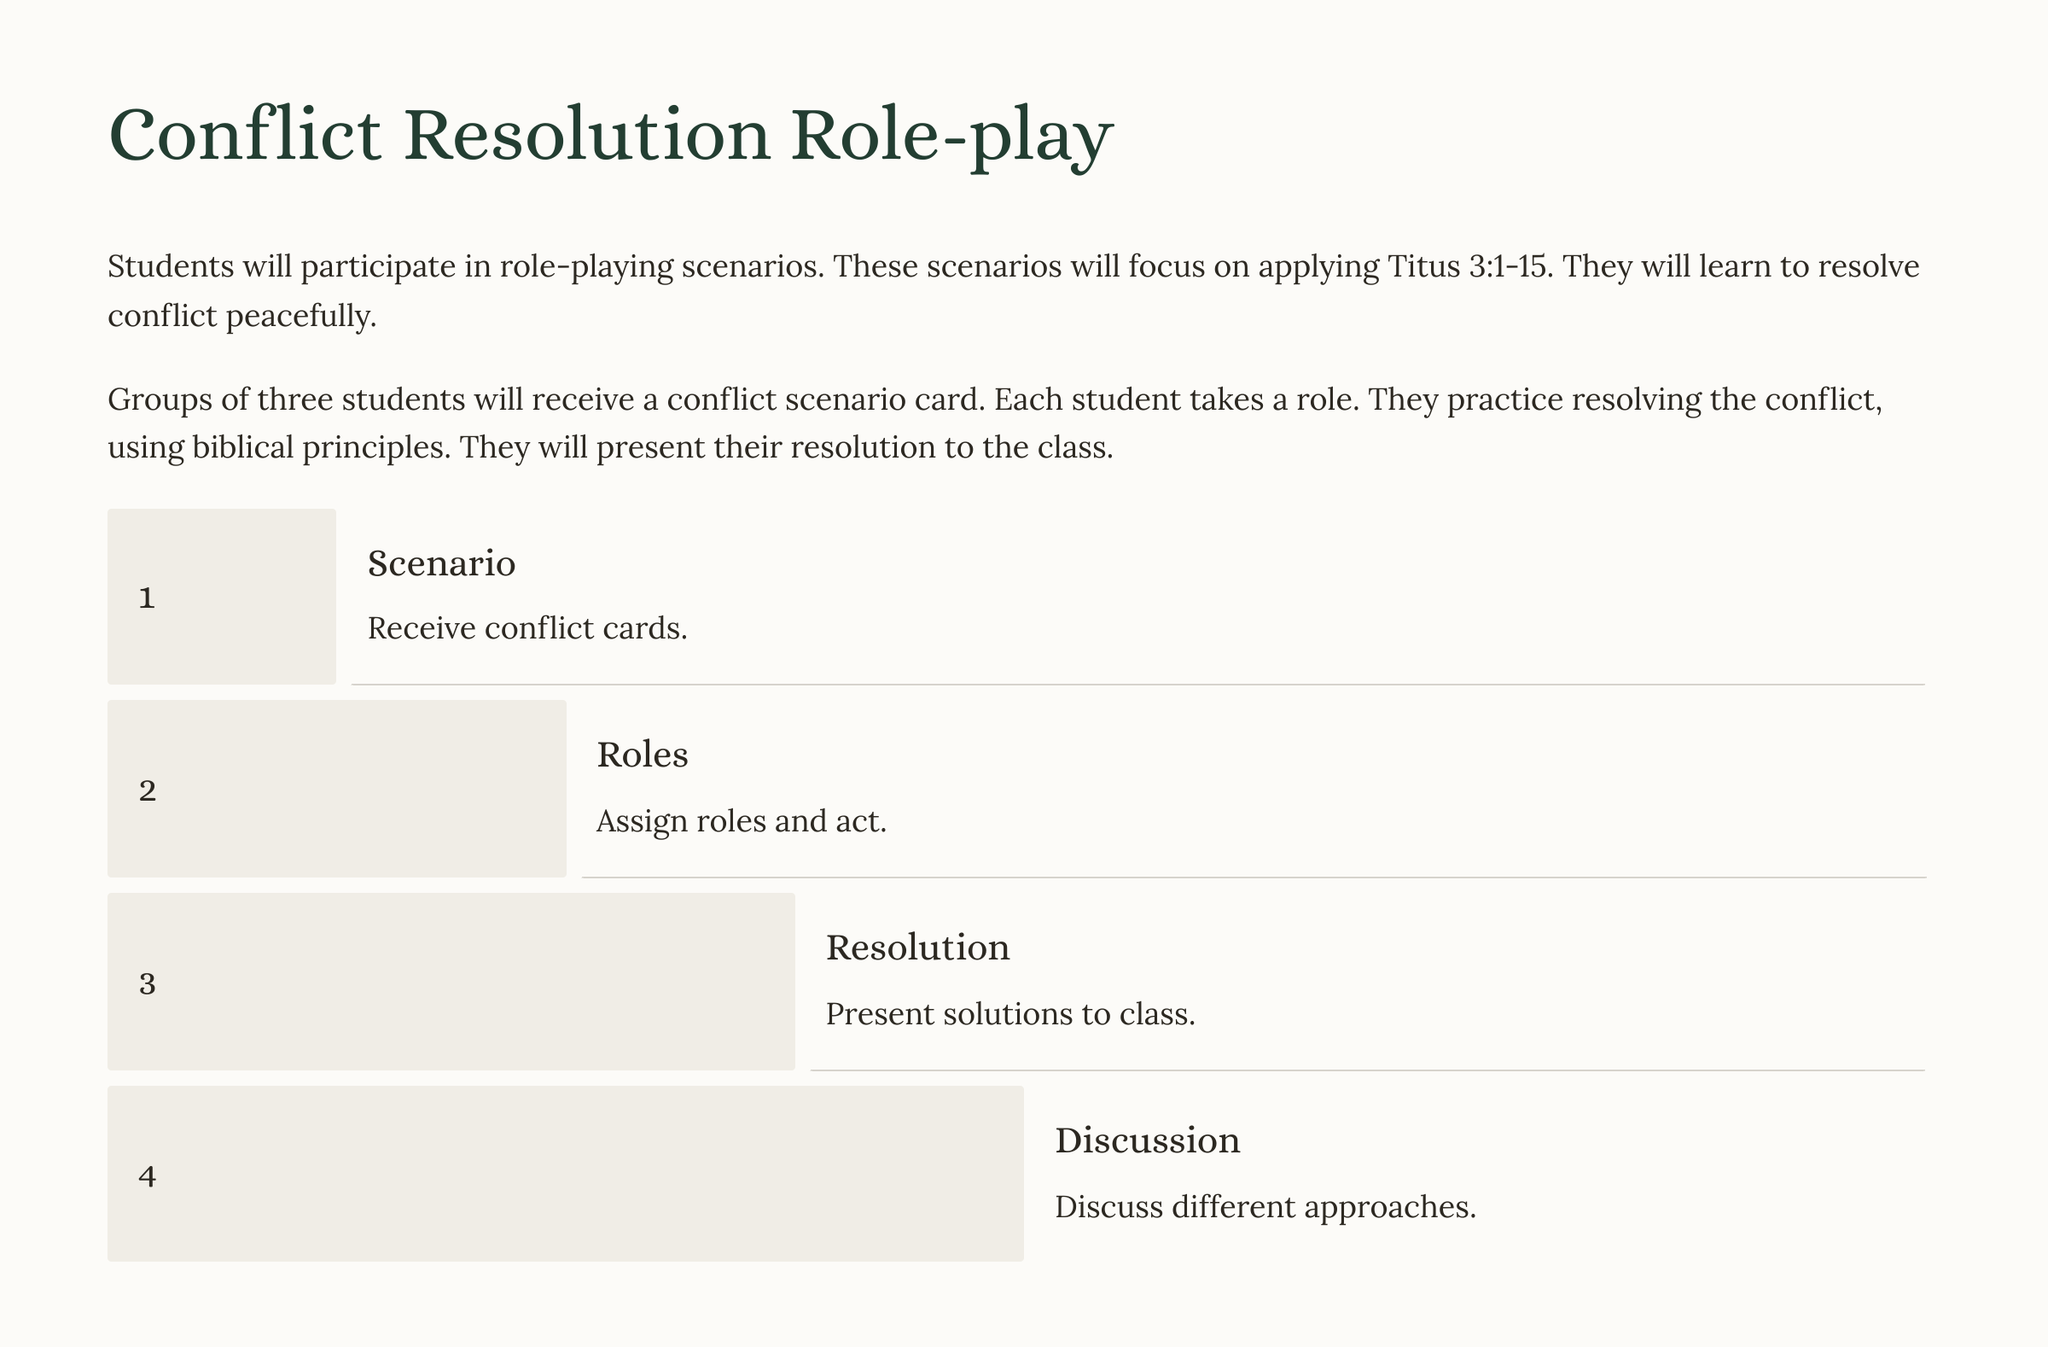Screen dimensions: 2048x1347
Task: Click the number 3 step label
Action: point(147,984)
